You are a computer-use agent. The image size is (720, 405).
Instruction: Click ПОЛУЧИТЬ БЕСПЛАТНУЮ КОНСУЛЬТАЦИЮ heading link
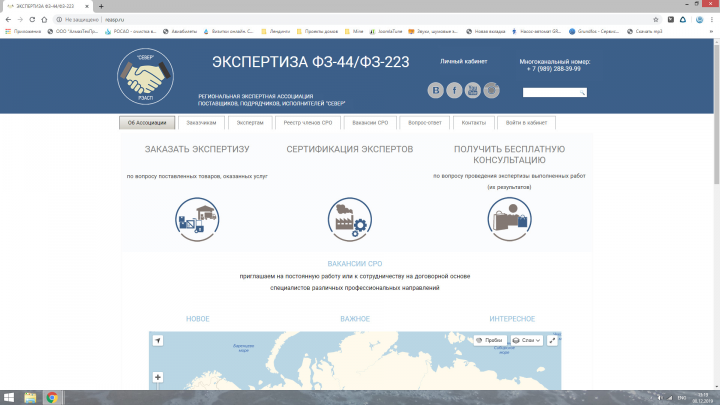(509, 154)
